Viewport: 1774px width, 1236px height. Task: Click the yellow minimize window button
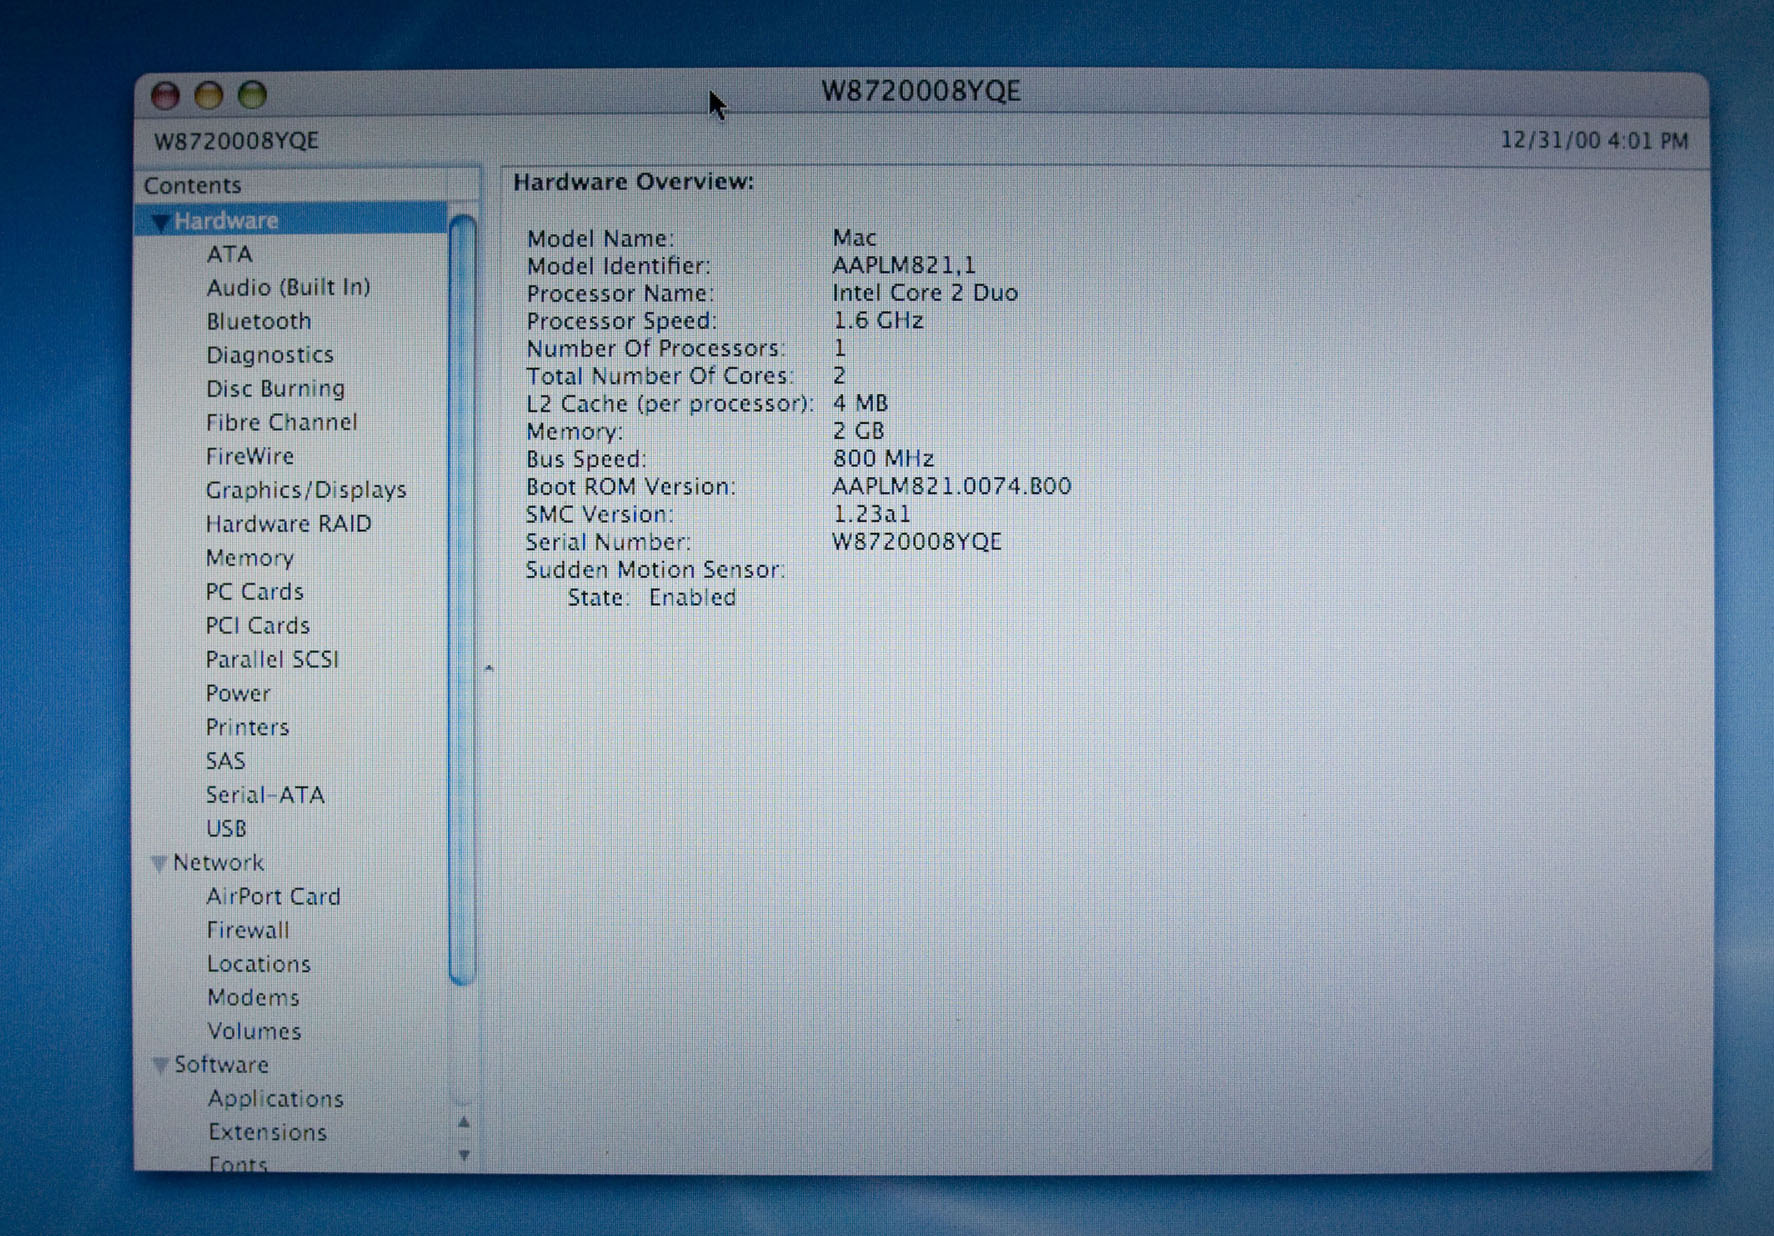208,96
